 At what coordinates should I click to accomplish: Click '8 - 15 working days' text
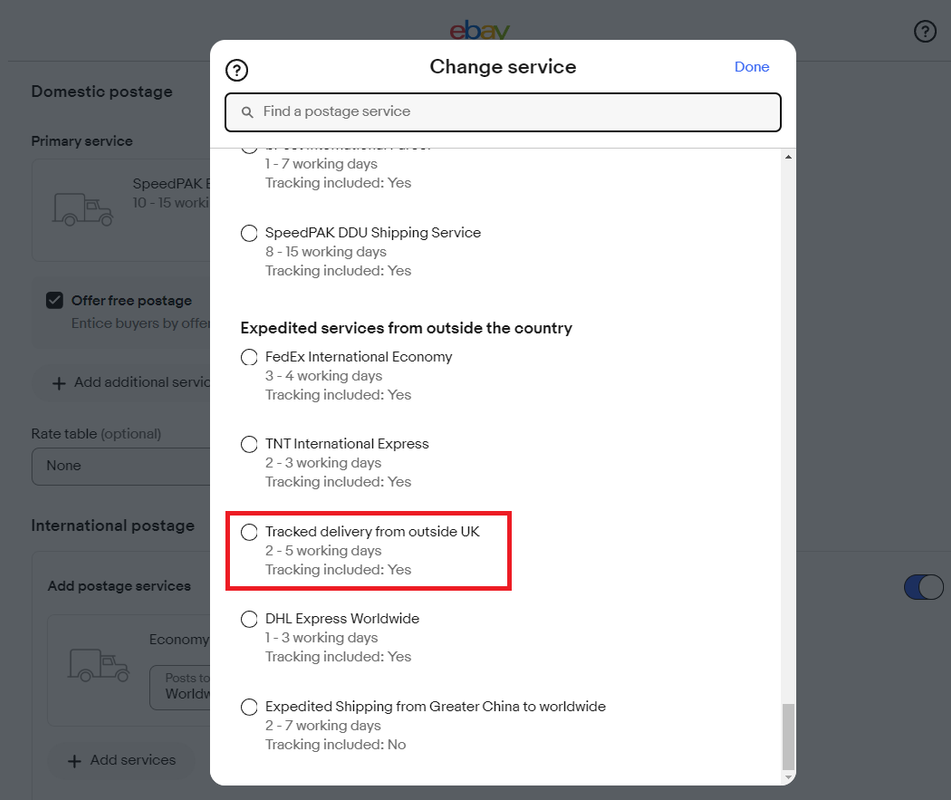click(325, 252)
